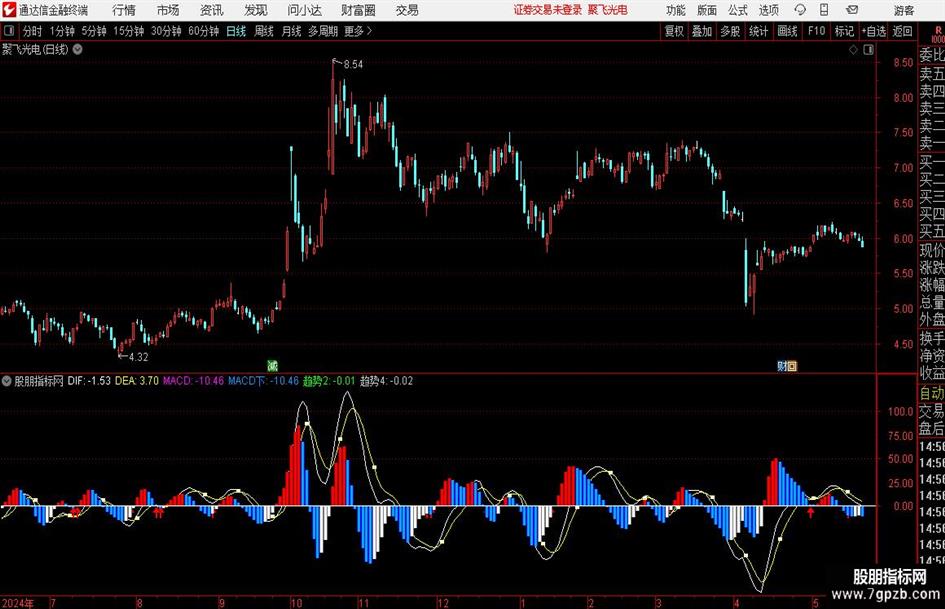The width and height of the screenshot is (945, 609).
Task: Toggle the right panel icon above price axis
Action: pos(868,50)
